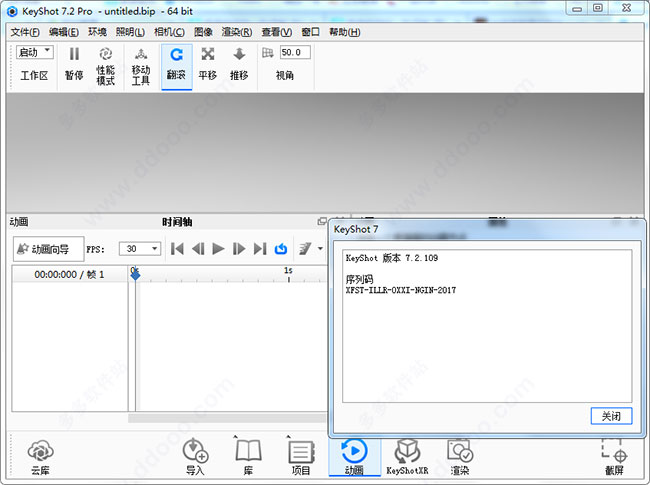Open the Render (渲染) dialog
This screenshot has width=650, height=485.
click(460, 457)
